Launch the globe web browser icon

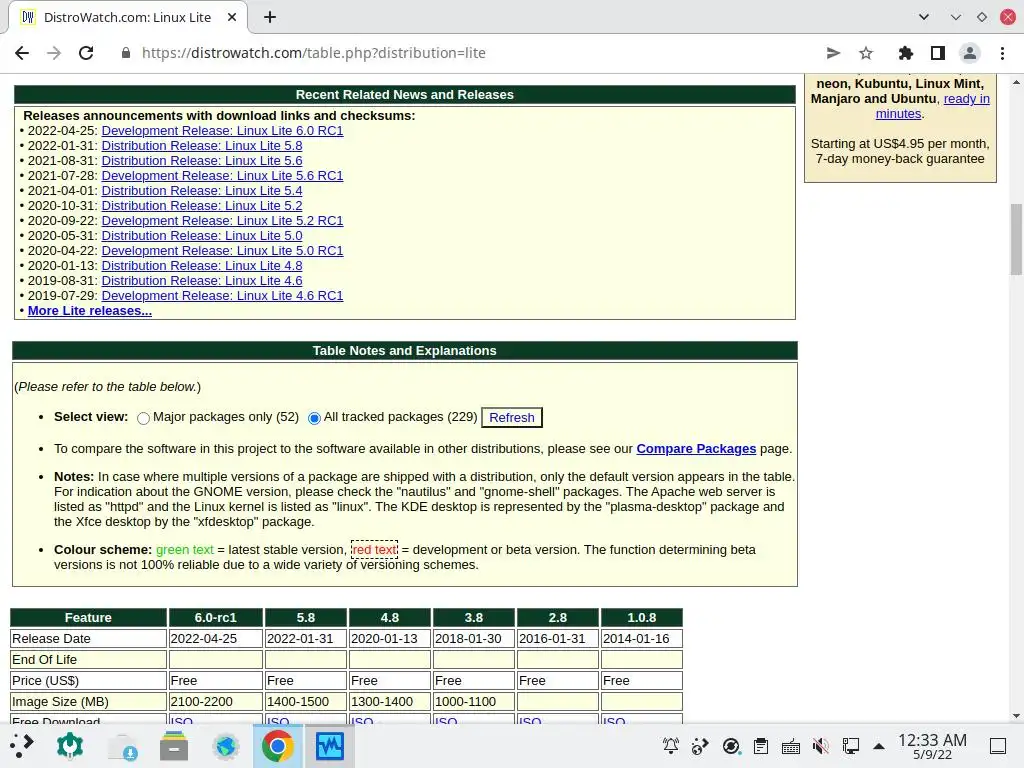226,746
